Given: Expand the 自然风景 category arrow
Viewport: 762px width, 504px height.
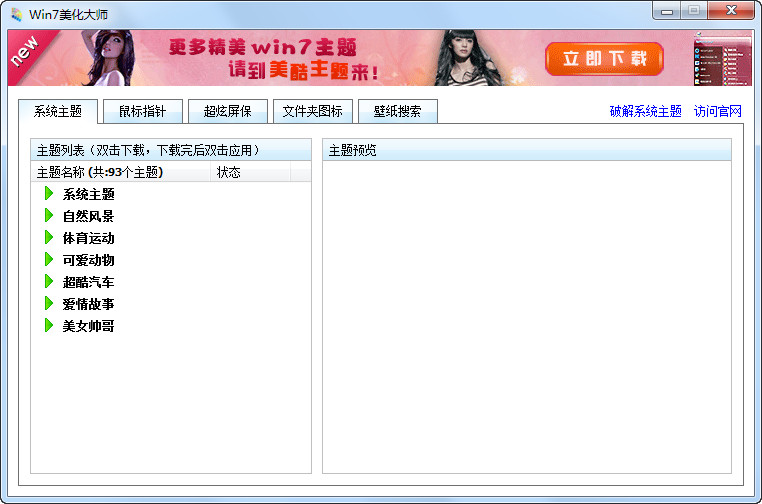Looking at the screenshot, I should tap(49, 215).
